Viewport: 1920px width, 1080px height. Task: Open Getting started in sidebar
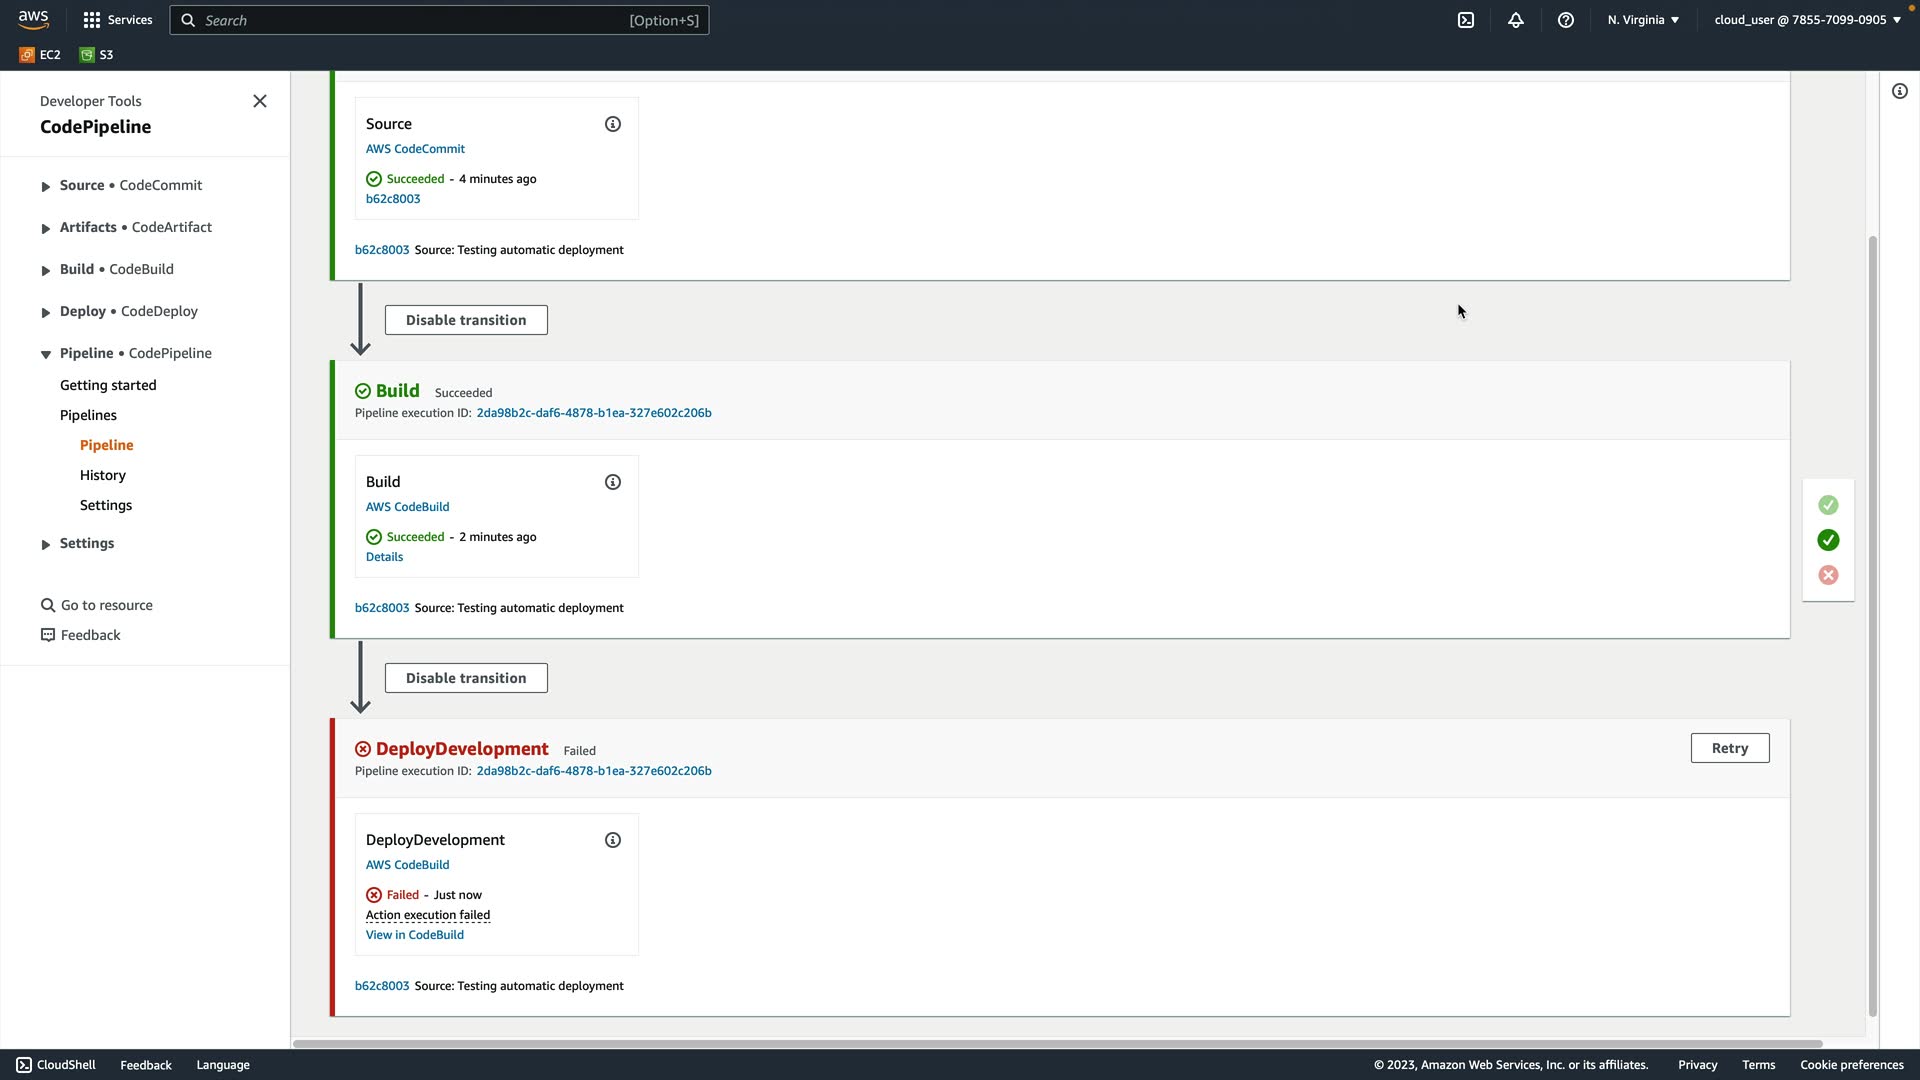tap(108, 385)
